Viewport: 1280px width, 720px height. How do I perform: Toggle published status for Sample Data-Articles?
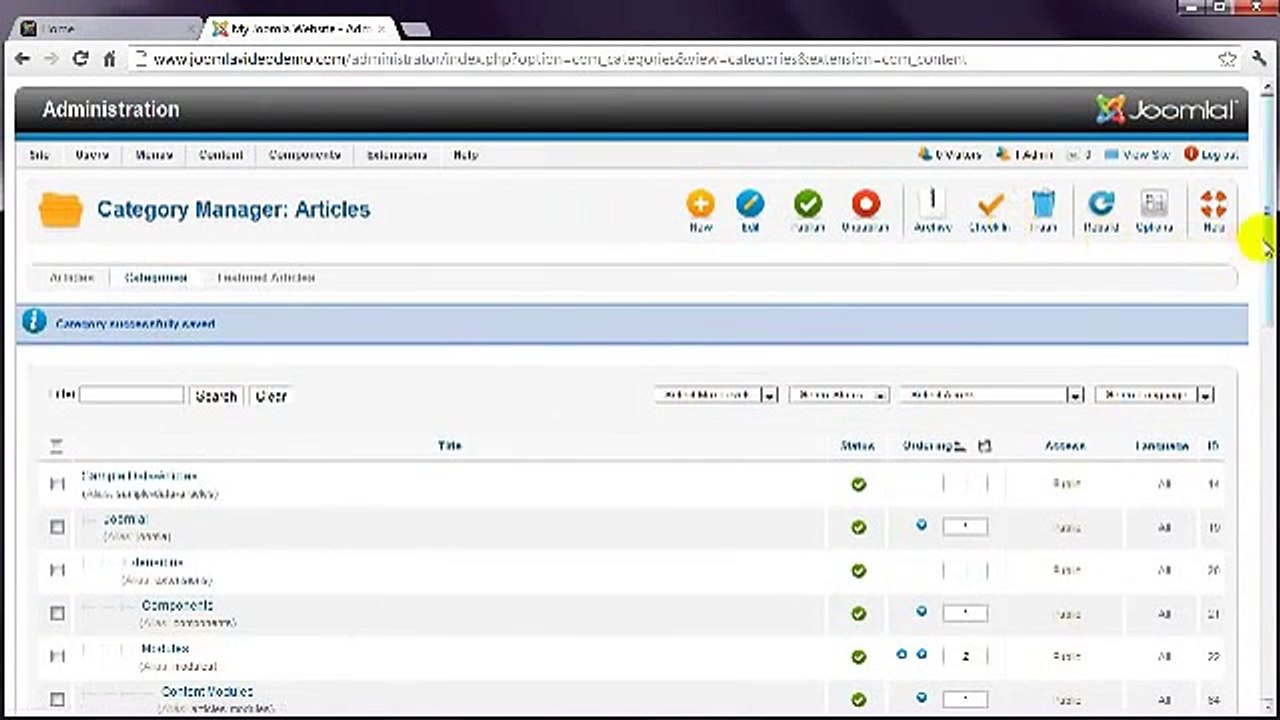tap(858, 484)
